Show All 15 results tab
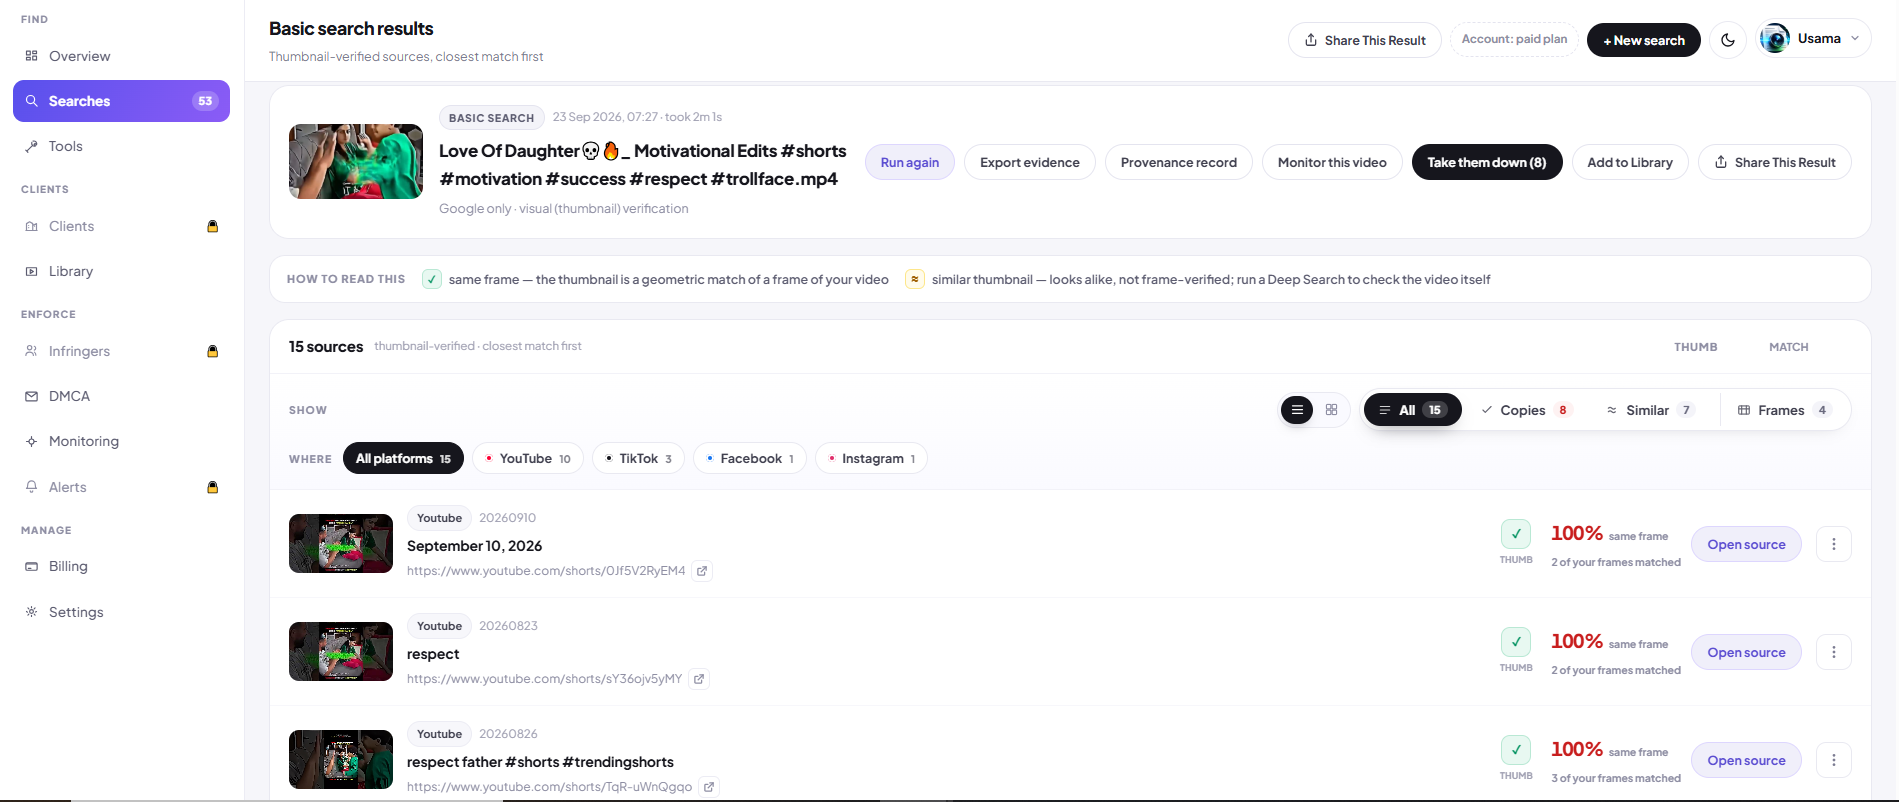The height and width of the screenshot is (802, 1899). (x=1412, y=410)
